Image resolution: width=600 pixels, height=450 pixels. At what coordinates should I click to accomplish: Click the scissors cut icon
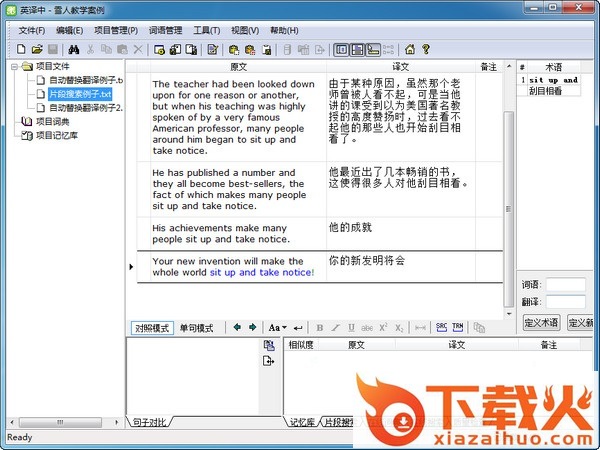[90, 49]
